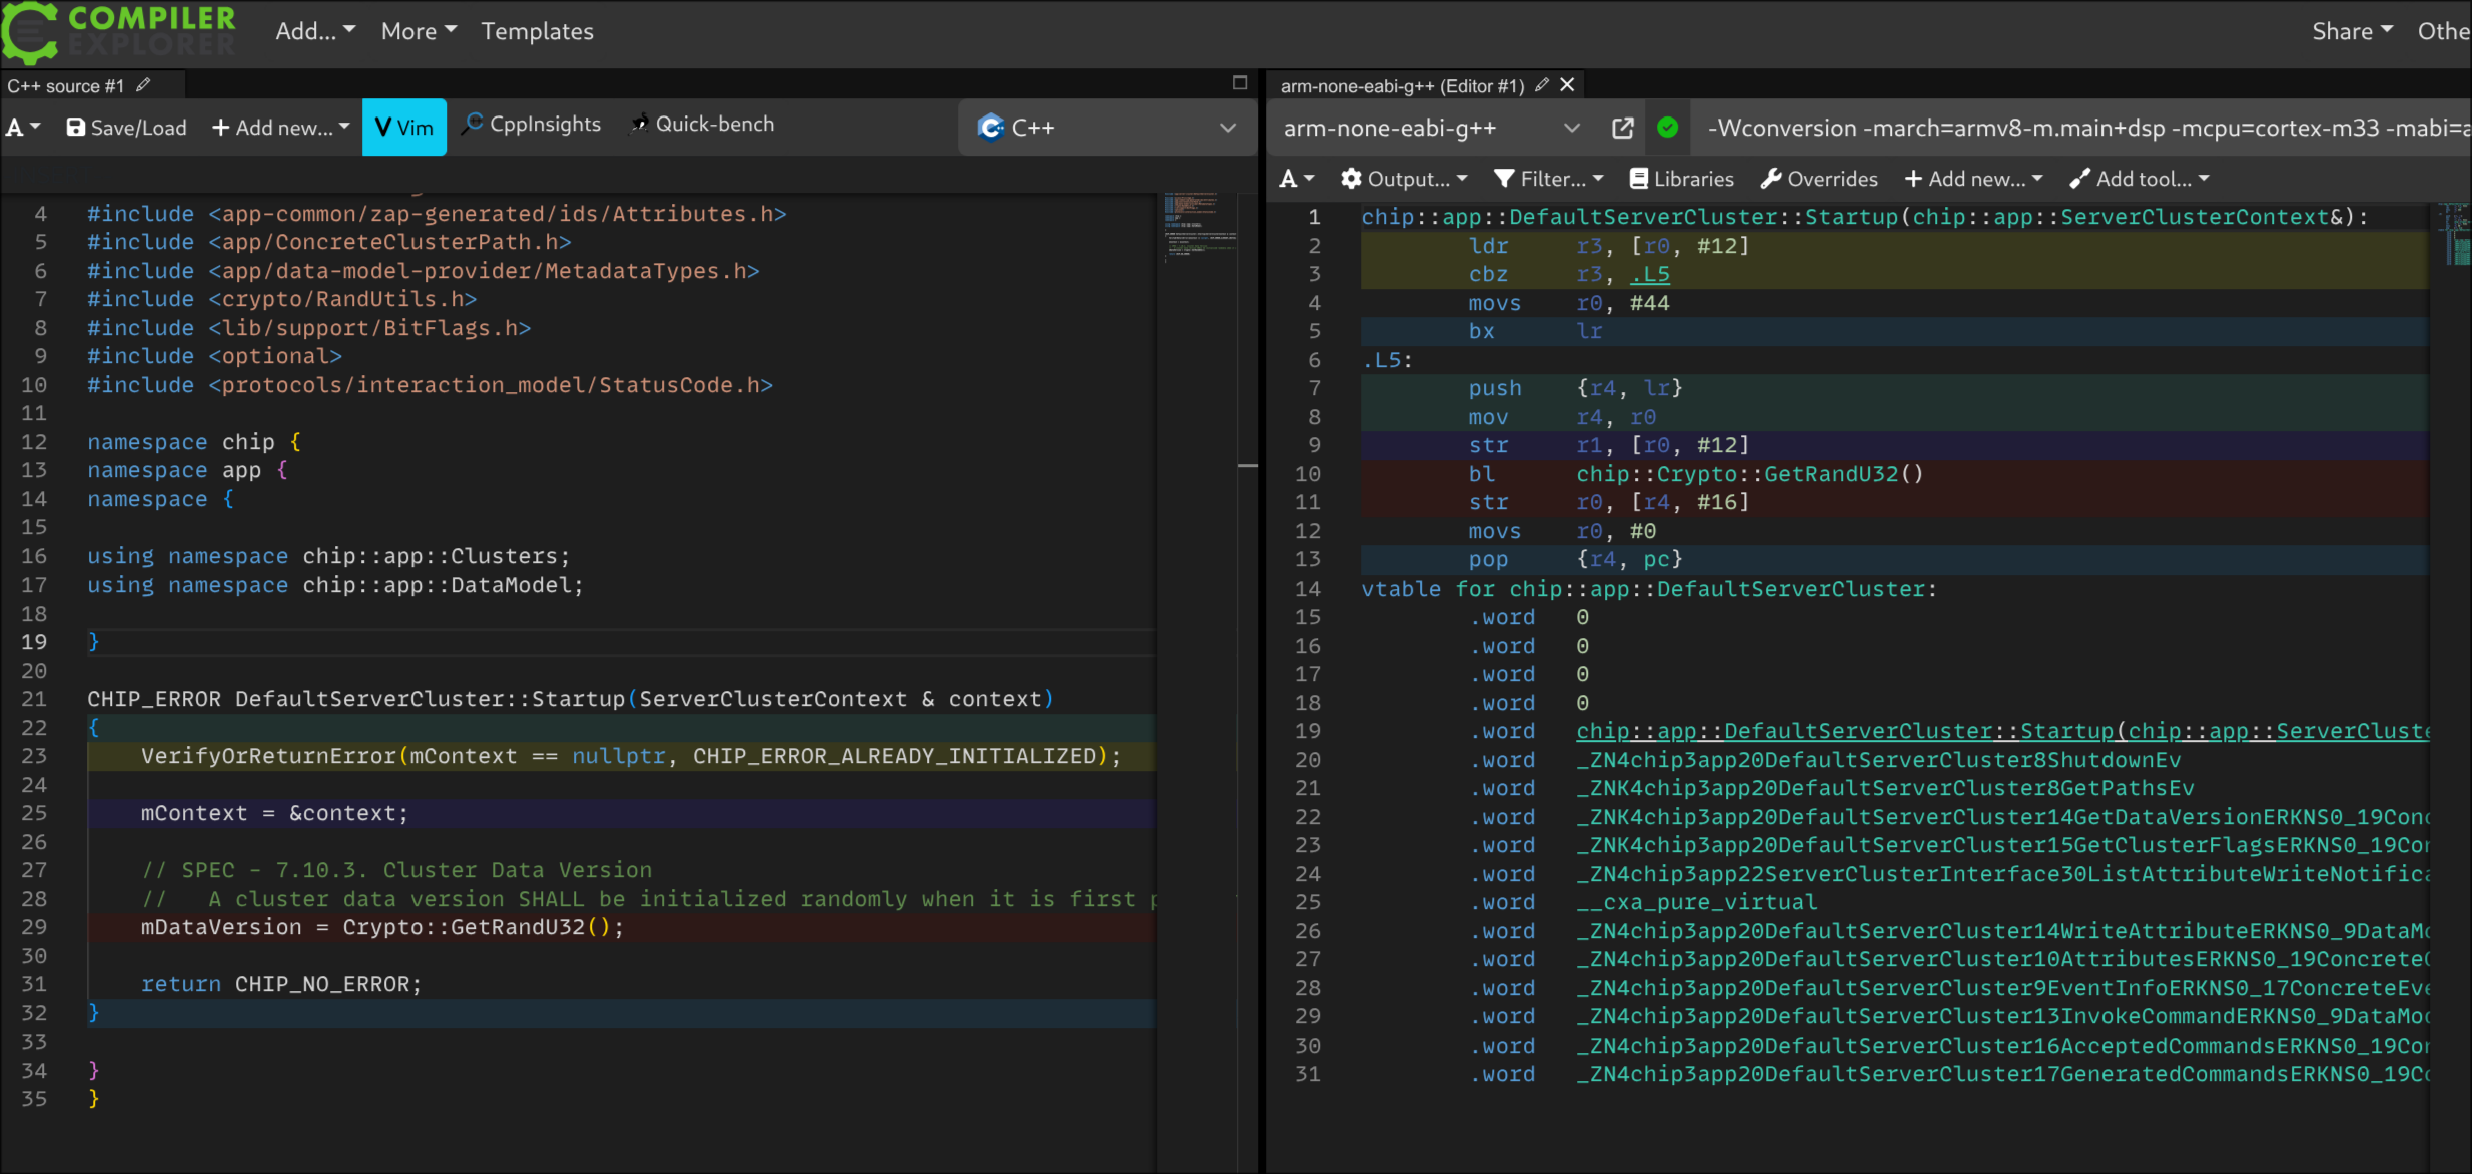Open the More menu
Image resolution: width=2472 pixels, height=1174 pixels.
(x=419, y=31)
